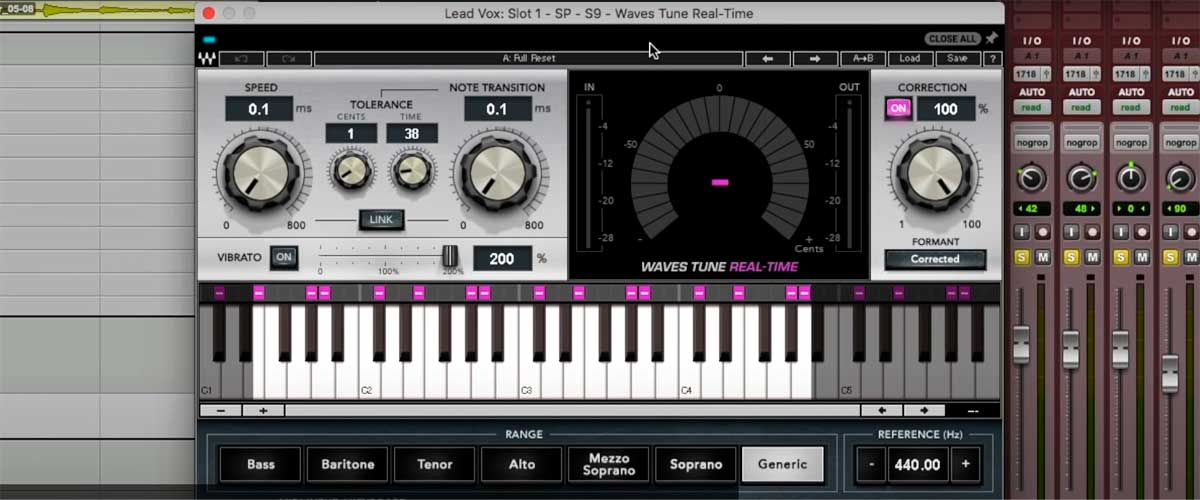1200x500 pixels.
Task: Mute the mixer channel panned 48
Action: coord(1091,258)
